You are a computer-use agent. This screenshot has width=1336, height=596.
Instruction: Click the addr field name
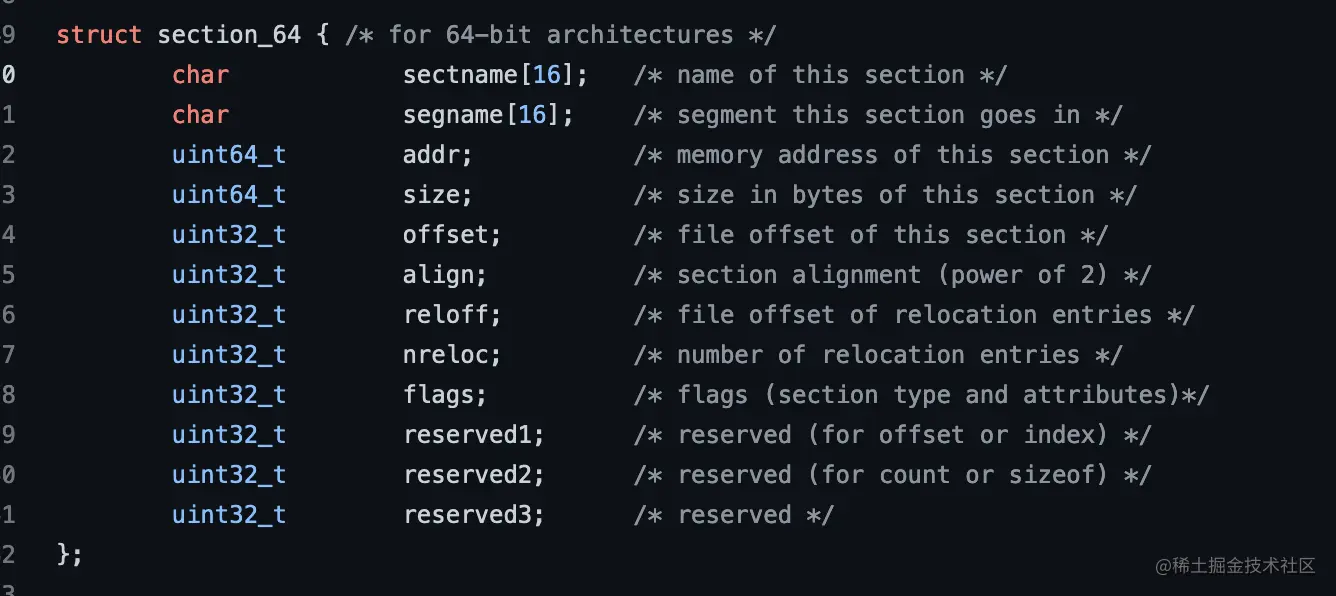click(438, 155)
